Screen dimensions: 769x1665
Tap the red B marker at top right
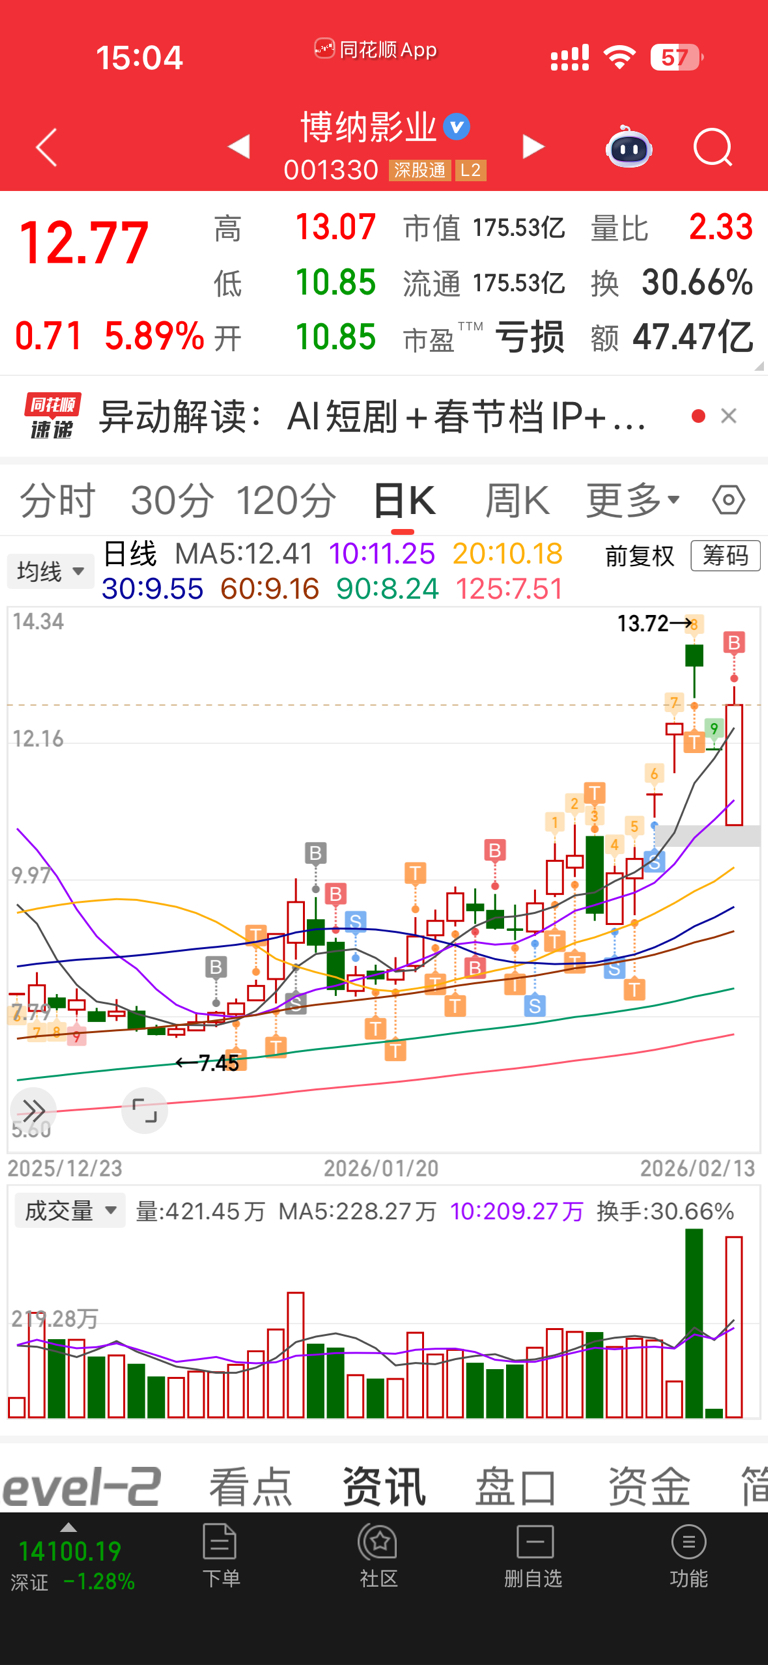tap(734, 642)
